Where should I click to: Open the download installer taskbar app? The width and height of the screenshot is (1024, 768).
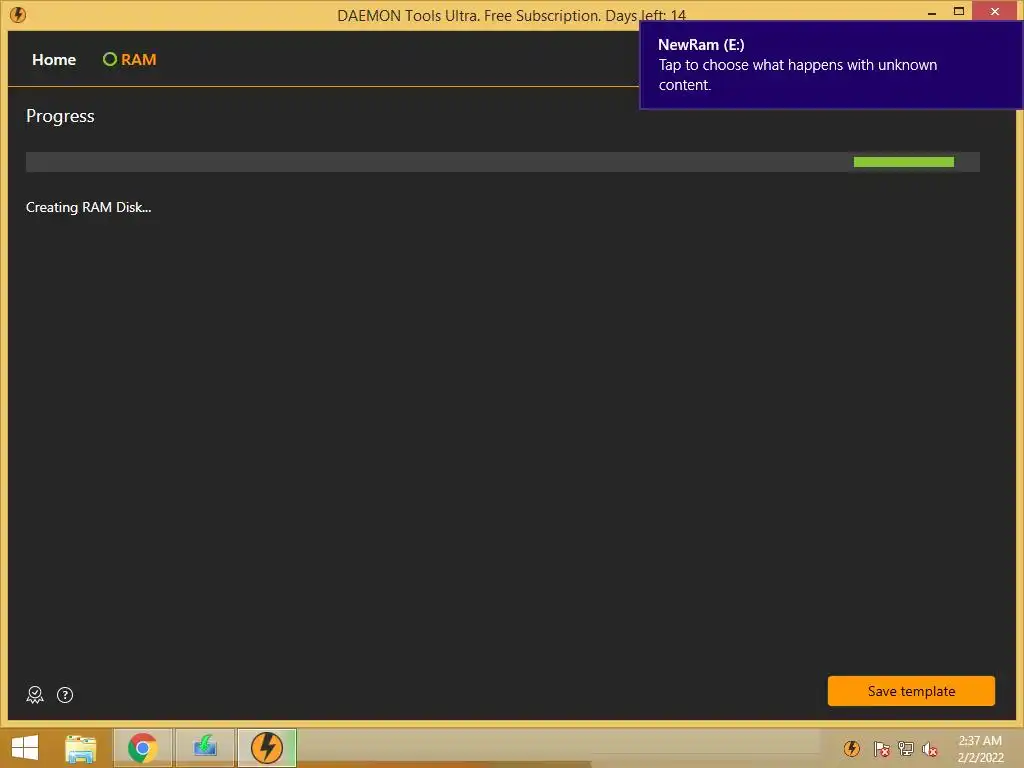[205, 748]
